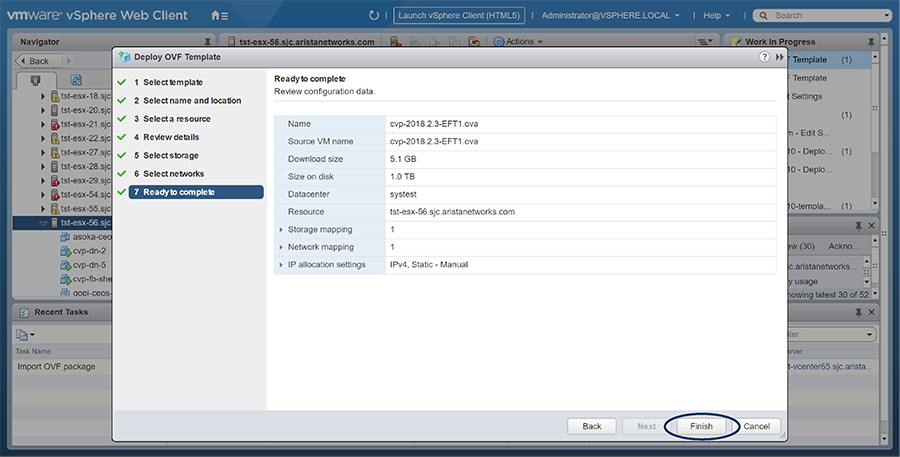This screenshot has width=900, height=457.
Task: Click the Datacenter value systest
Action: [403, 195]
